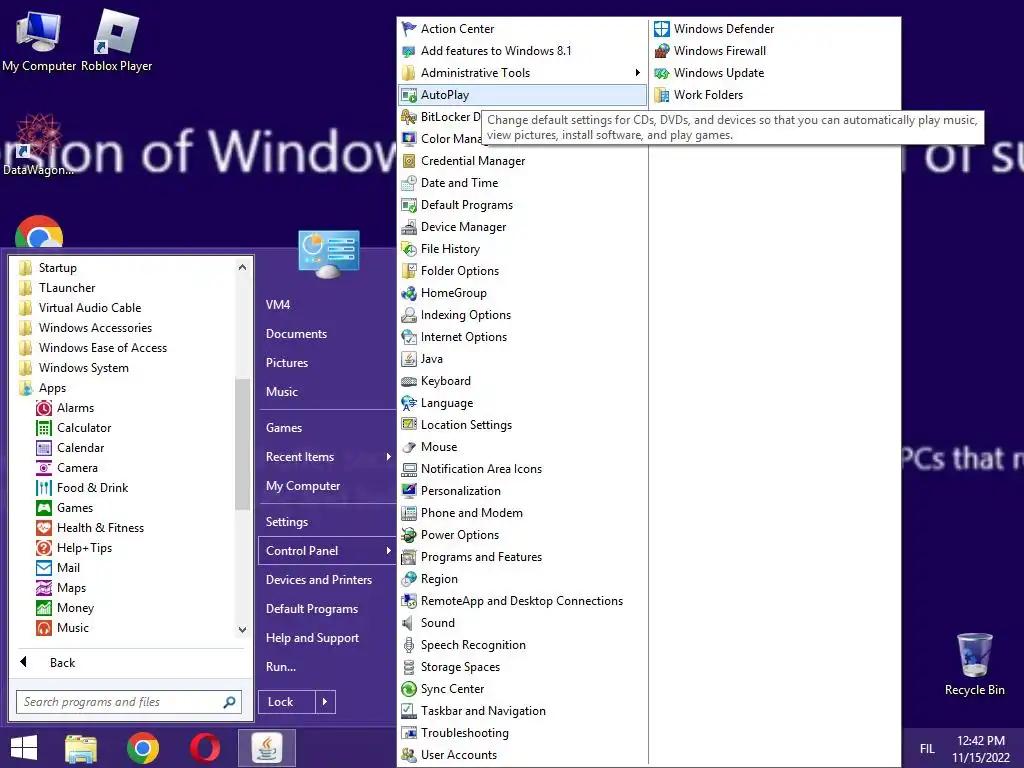The height and width of the screenshot is (768, 1024).
Task: Open the Speech Recognition microphone icon
Action: (409, 645)
